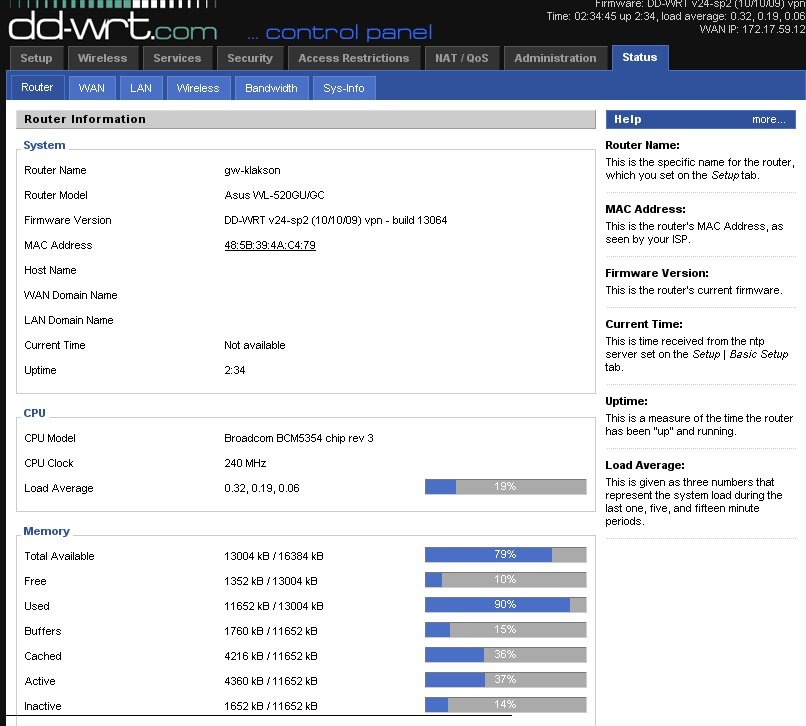Image resolution: width=806 pixels, height=726 pixels.
Task: Open the Access Restrictions tab
Action: tap(354, 58)
